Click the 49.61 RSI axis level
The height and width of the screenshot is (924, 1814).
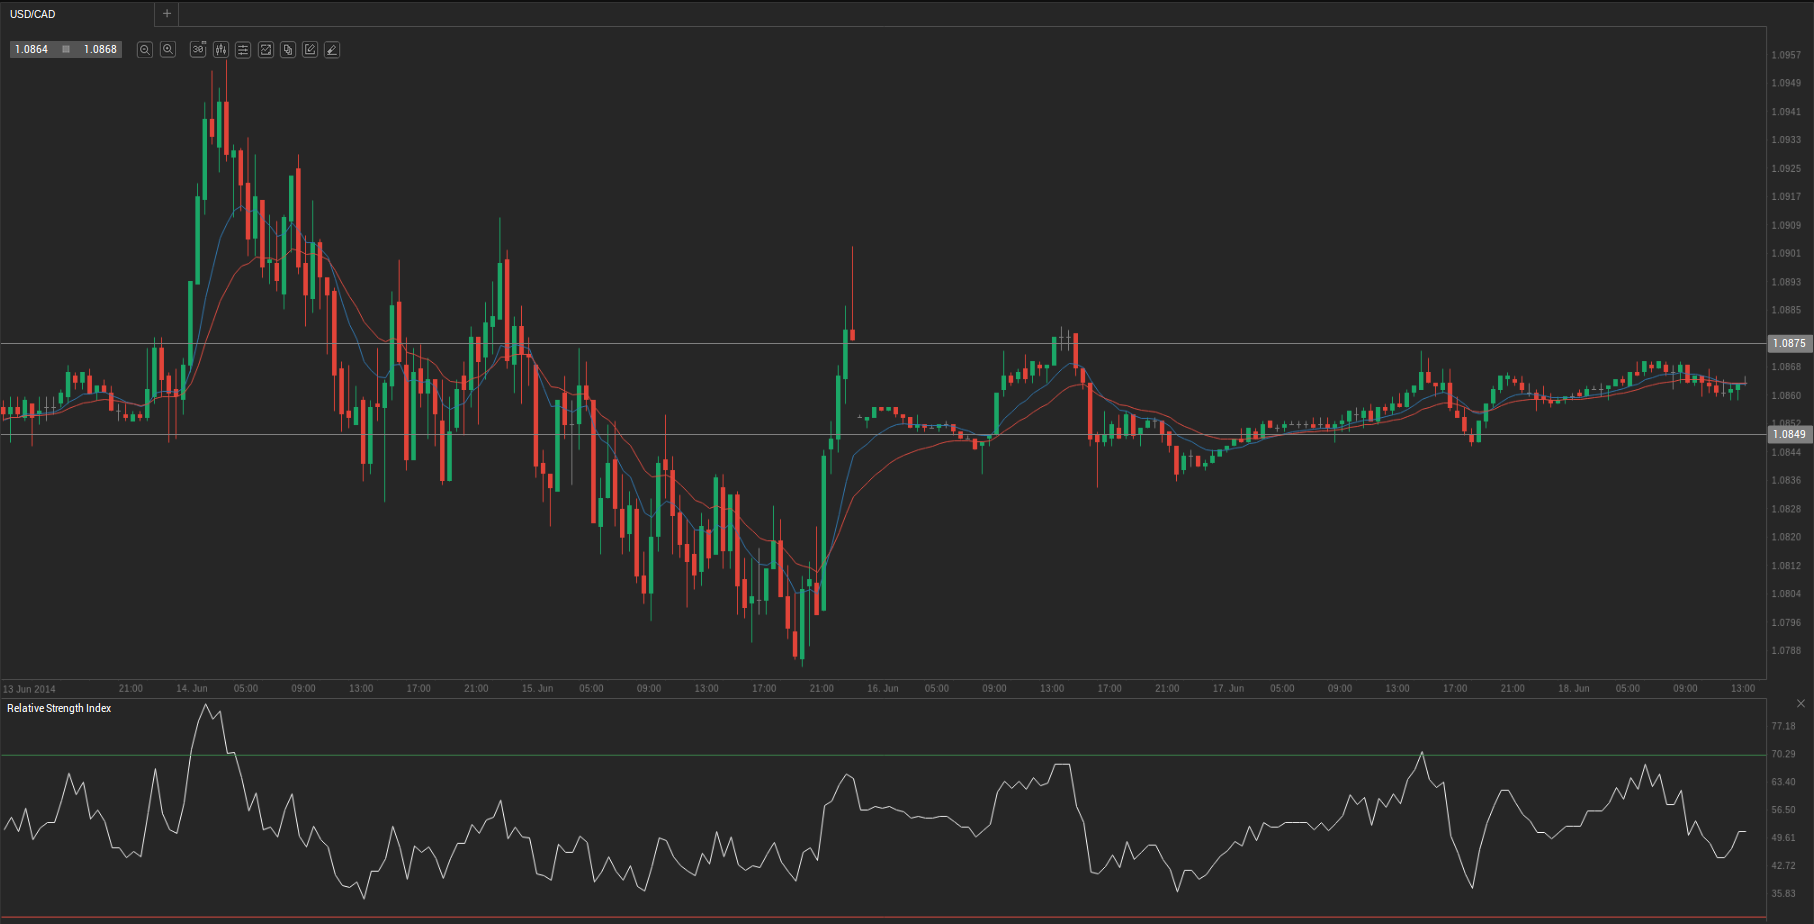pyautogui.click(x=1783, y=838)
